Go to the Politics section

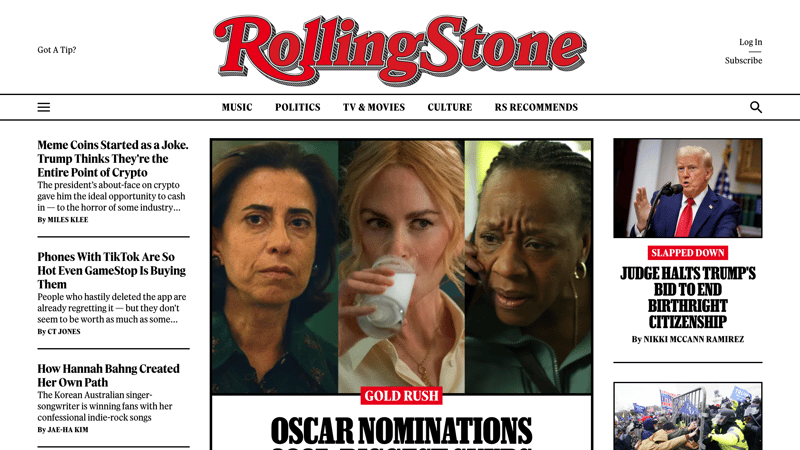pyautogui.click(x=297, y=107)
